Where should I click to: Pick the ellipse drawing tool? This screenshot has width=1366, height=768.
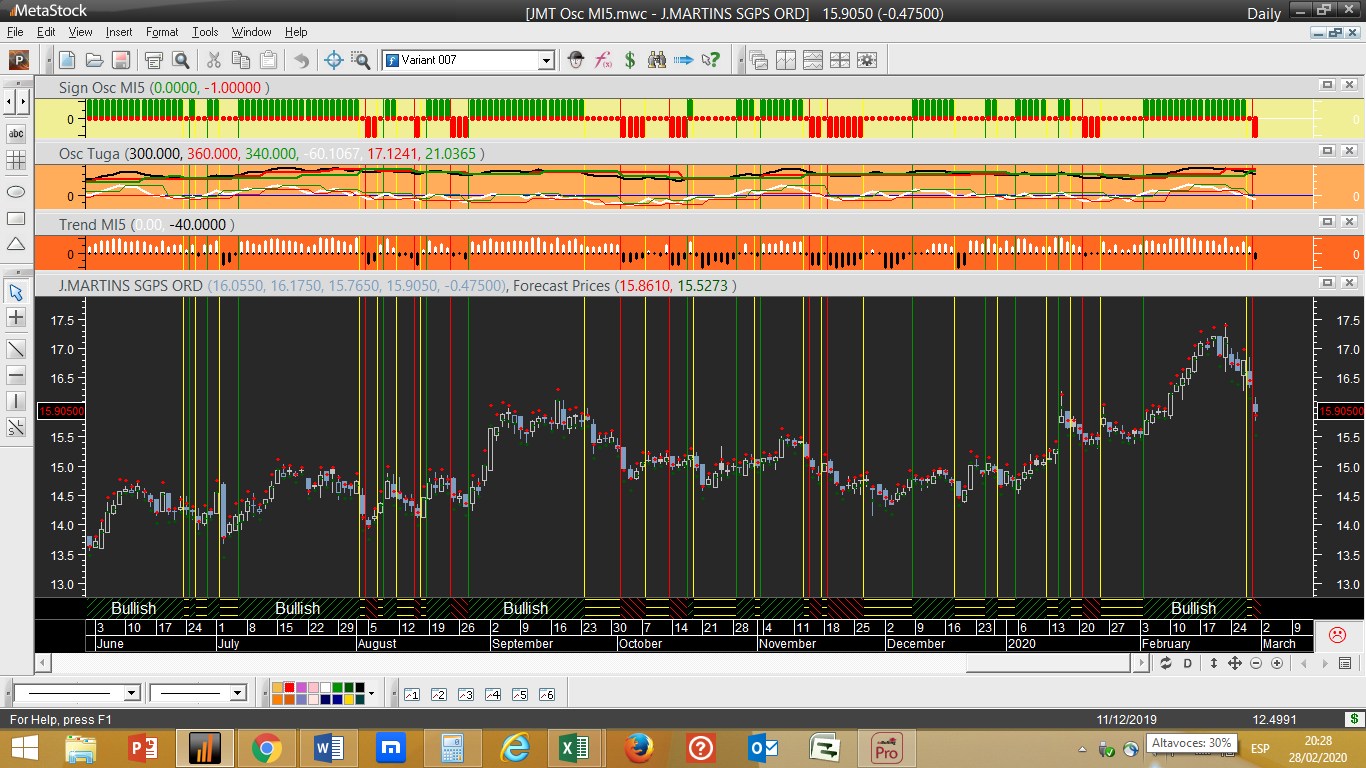click(x=16, y=190)
